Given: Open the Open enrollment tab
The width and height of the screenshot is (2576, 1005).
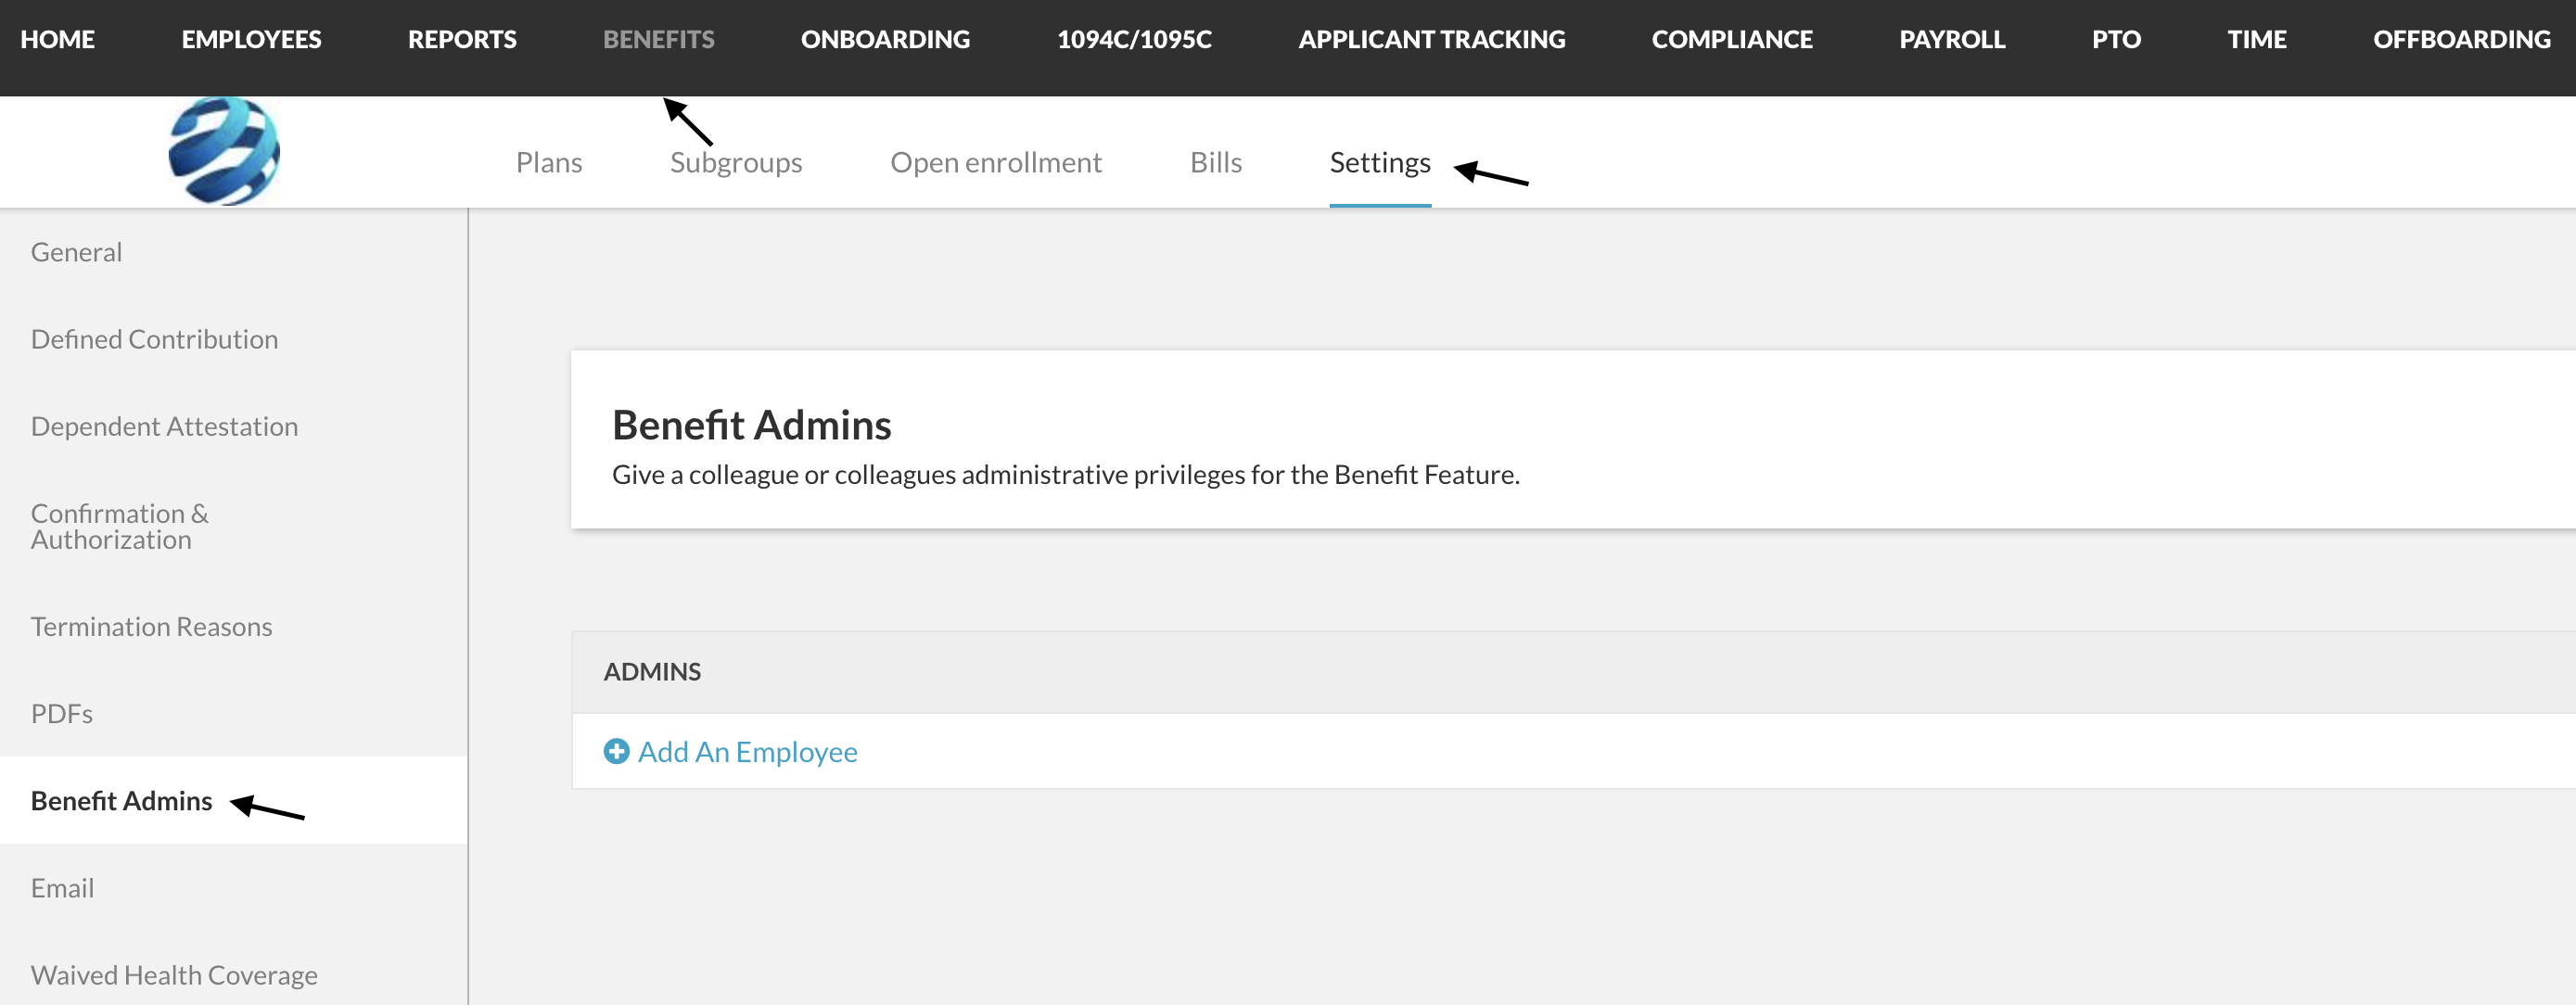Looking at the screenshot, I should pos(996,162).
